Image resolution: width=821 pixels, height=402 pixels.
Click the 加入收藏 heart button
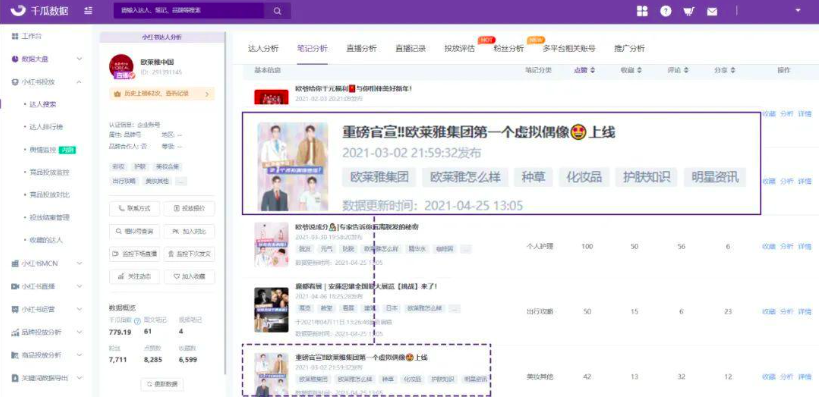pos(189,276)
